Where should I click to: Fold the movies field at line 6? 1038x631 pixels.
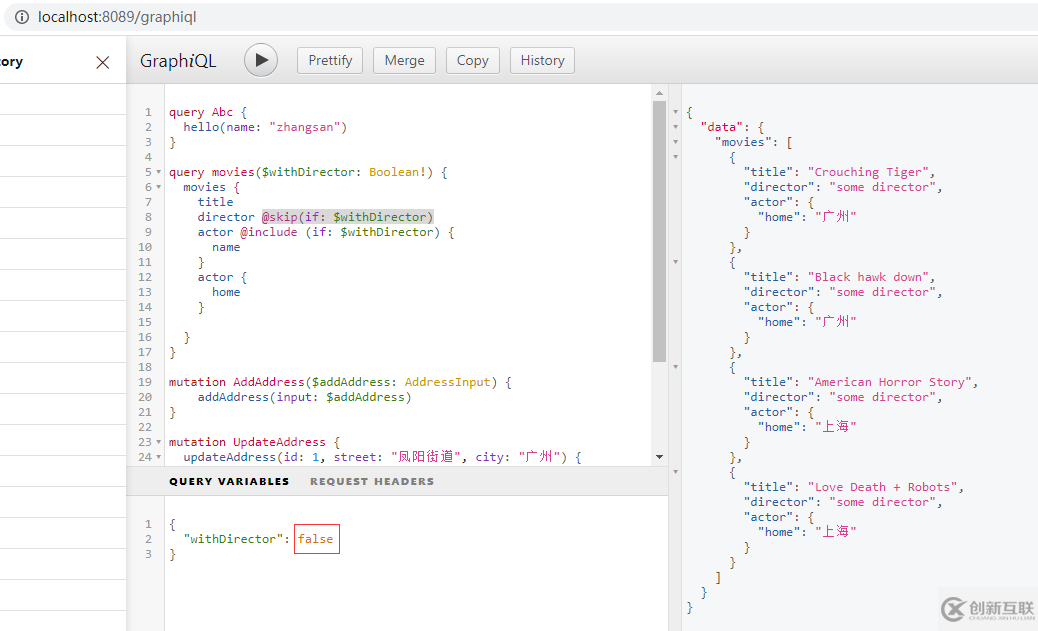pos(159,187)
